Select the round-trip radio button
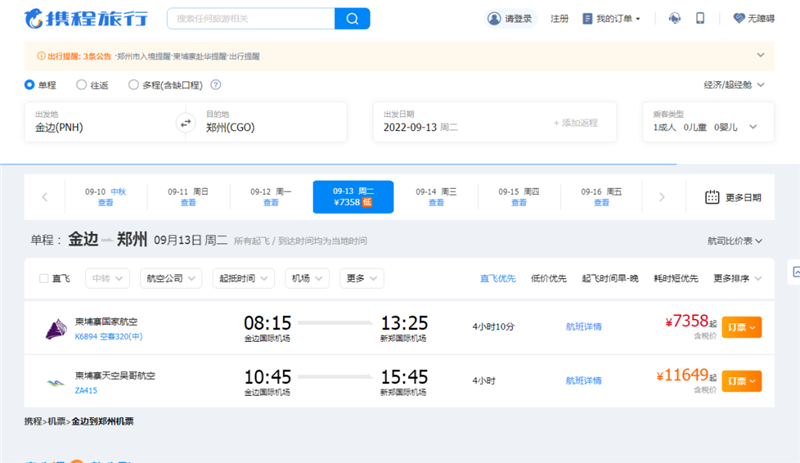Image resolution: width=800 pixels, height=463 pixels. (x=81, y=85)
